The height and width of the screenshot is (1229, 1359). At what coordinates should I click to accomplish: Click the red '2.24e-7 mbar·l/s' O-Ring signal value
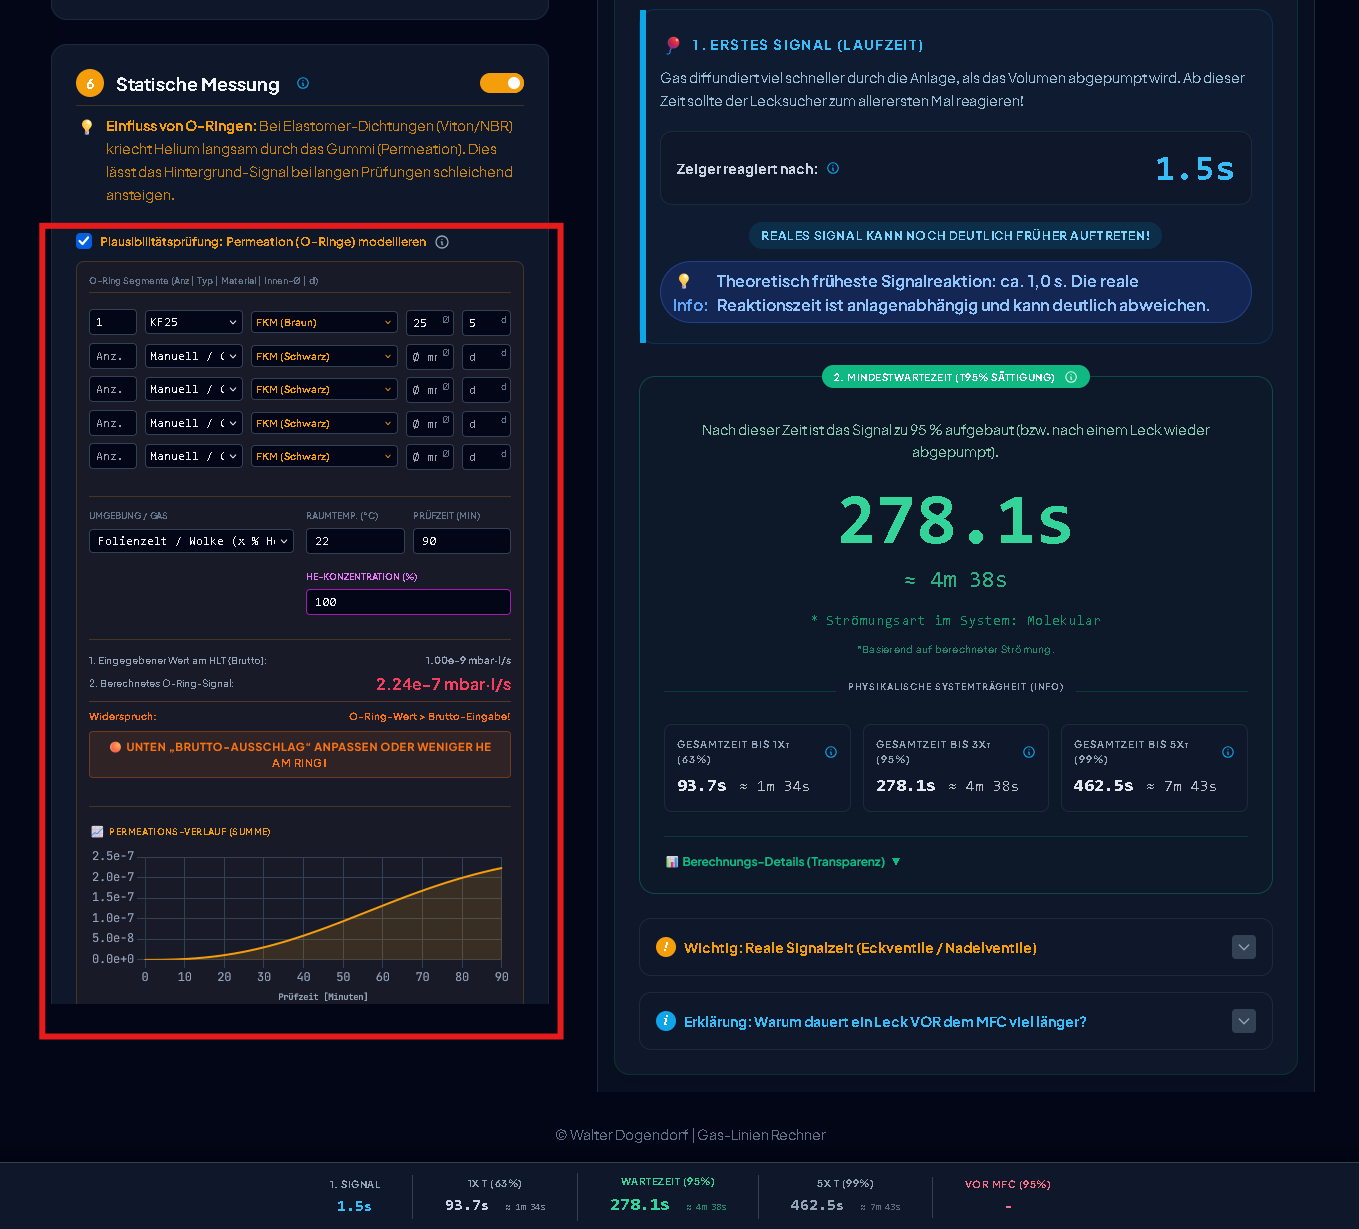(x=443, y=684)
